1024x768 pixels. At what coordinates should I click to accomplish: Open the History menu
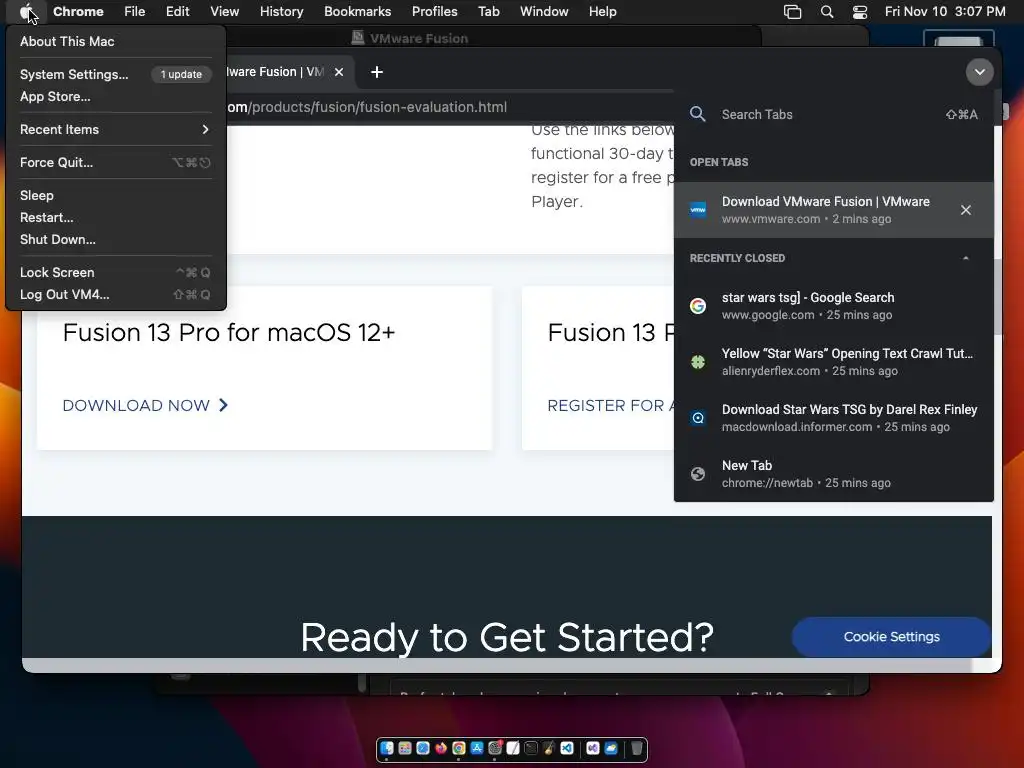281,11
